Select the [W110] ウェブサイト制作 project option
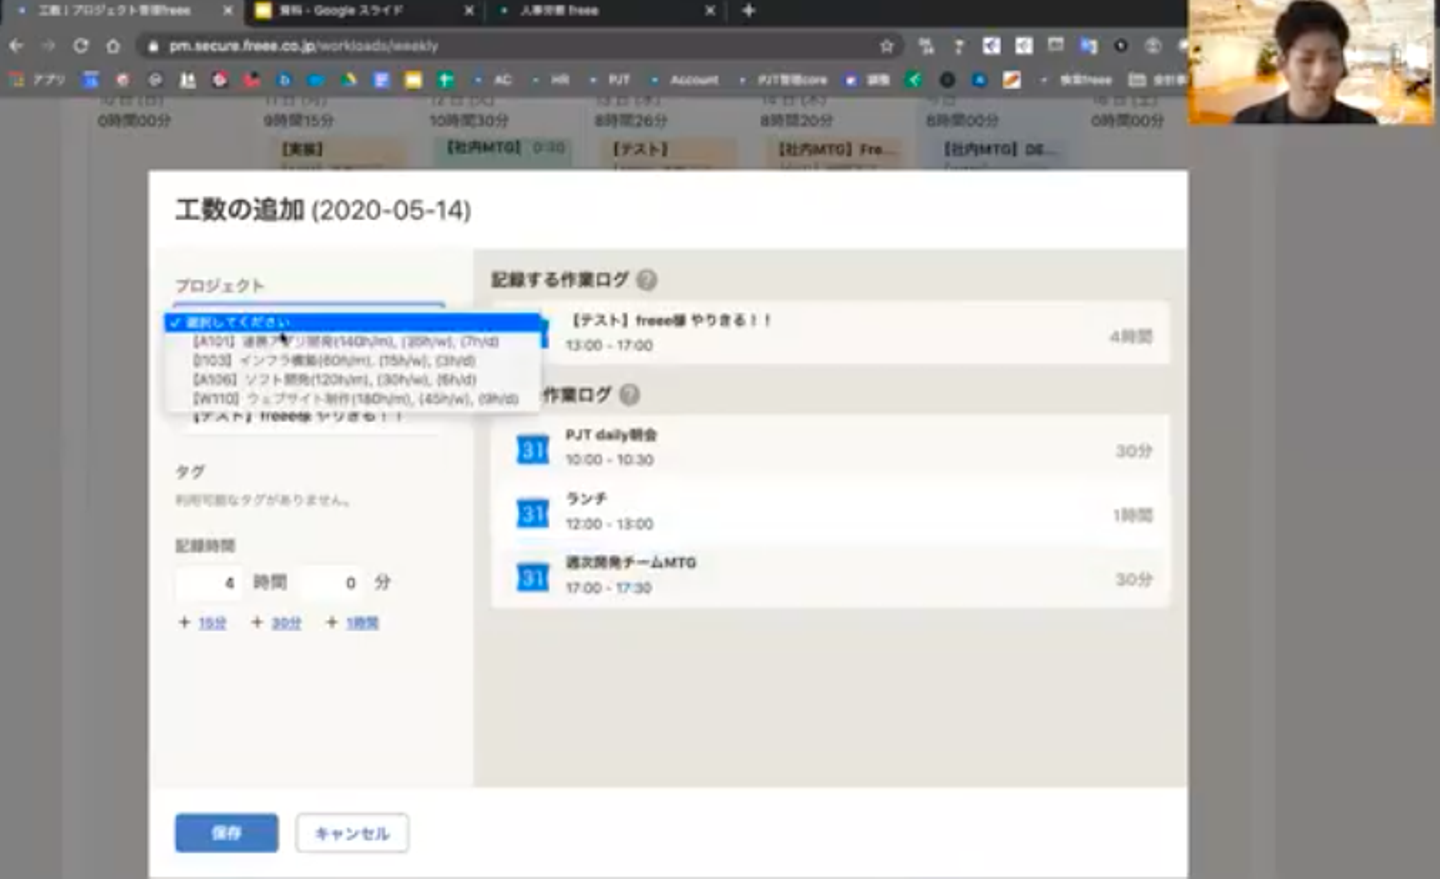The height and width of the screenshot is (879, 1440). coord(352,398)
